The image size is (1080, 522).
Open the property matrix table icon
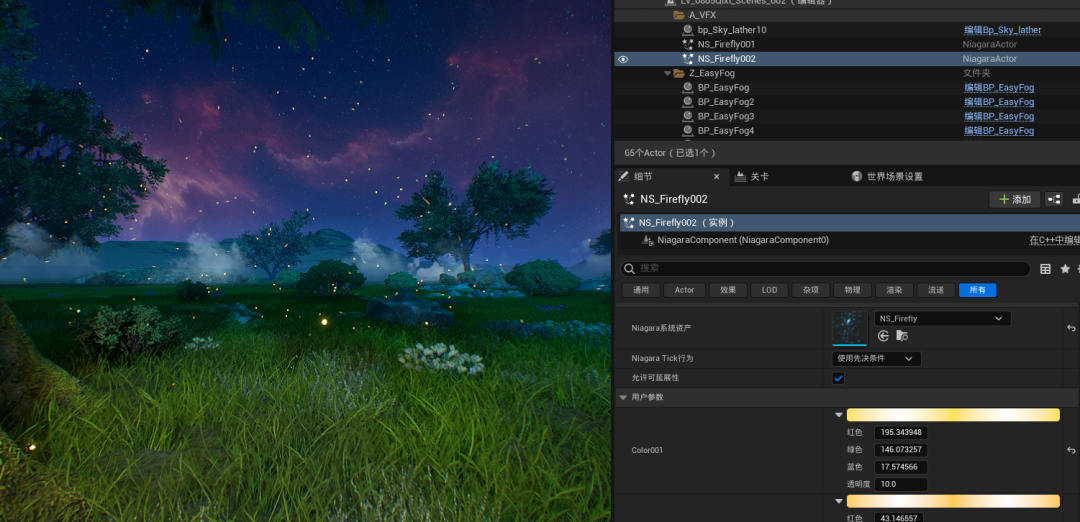(x=1046, y=269)
